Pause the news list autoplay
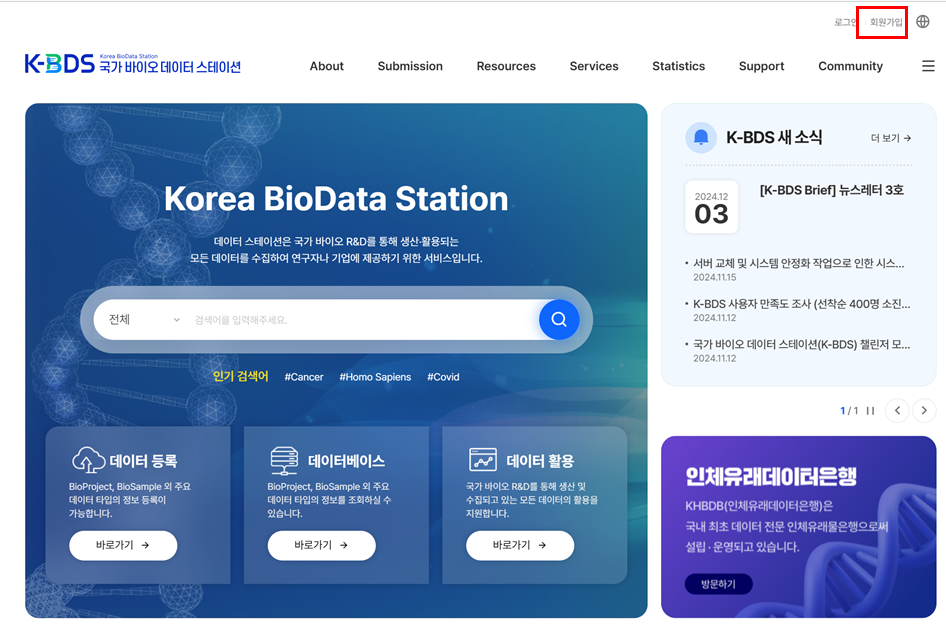This screenshot has height=633, width=946. click(870, 410)
